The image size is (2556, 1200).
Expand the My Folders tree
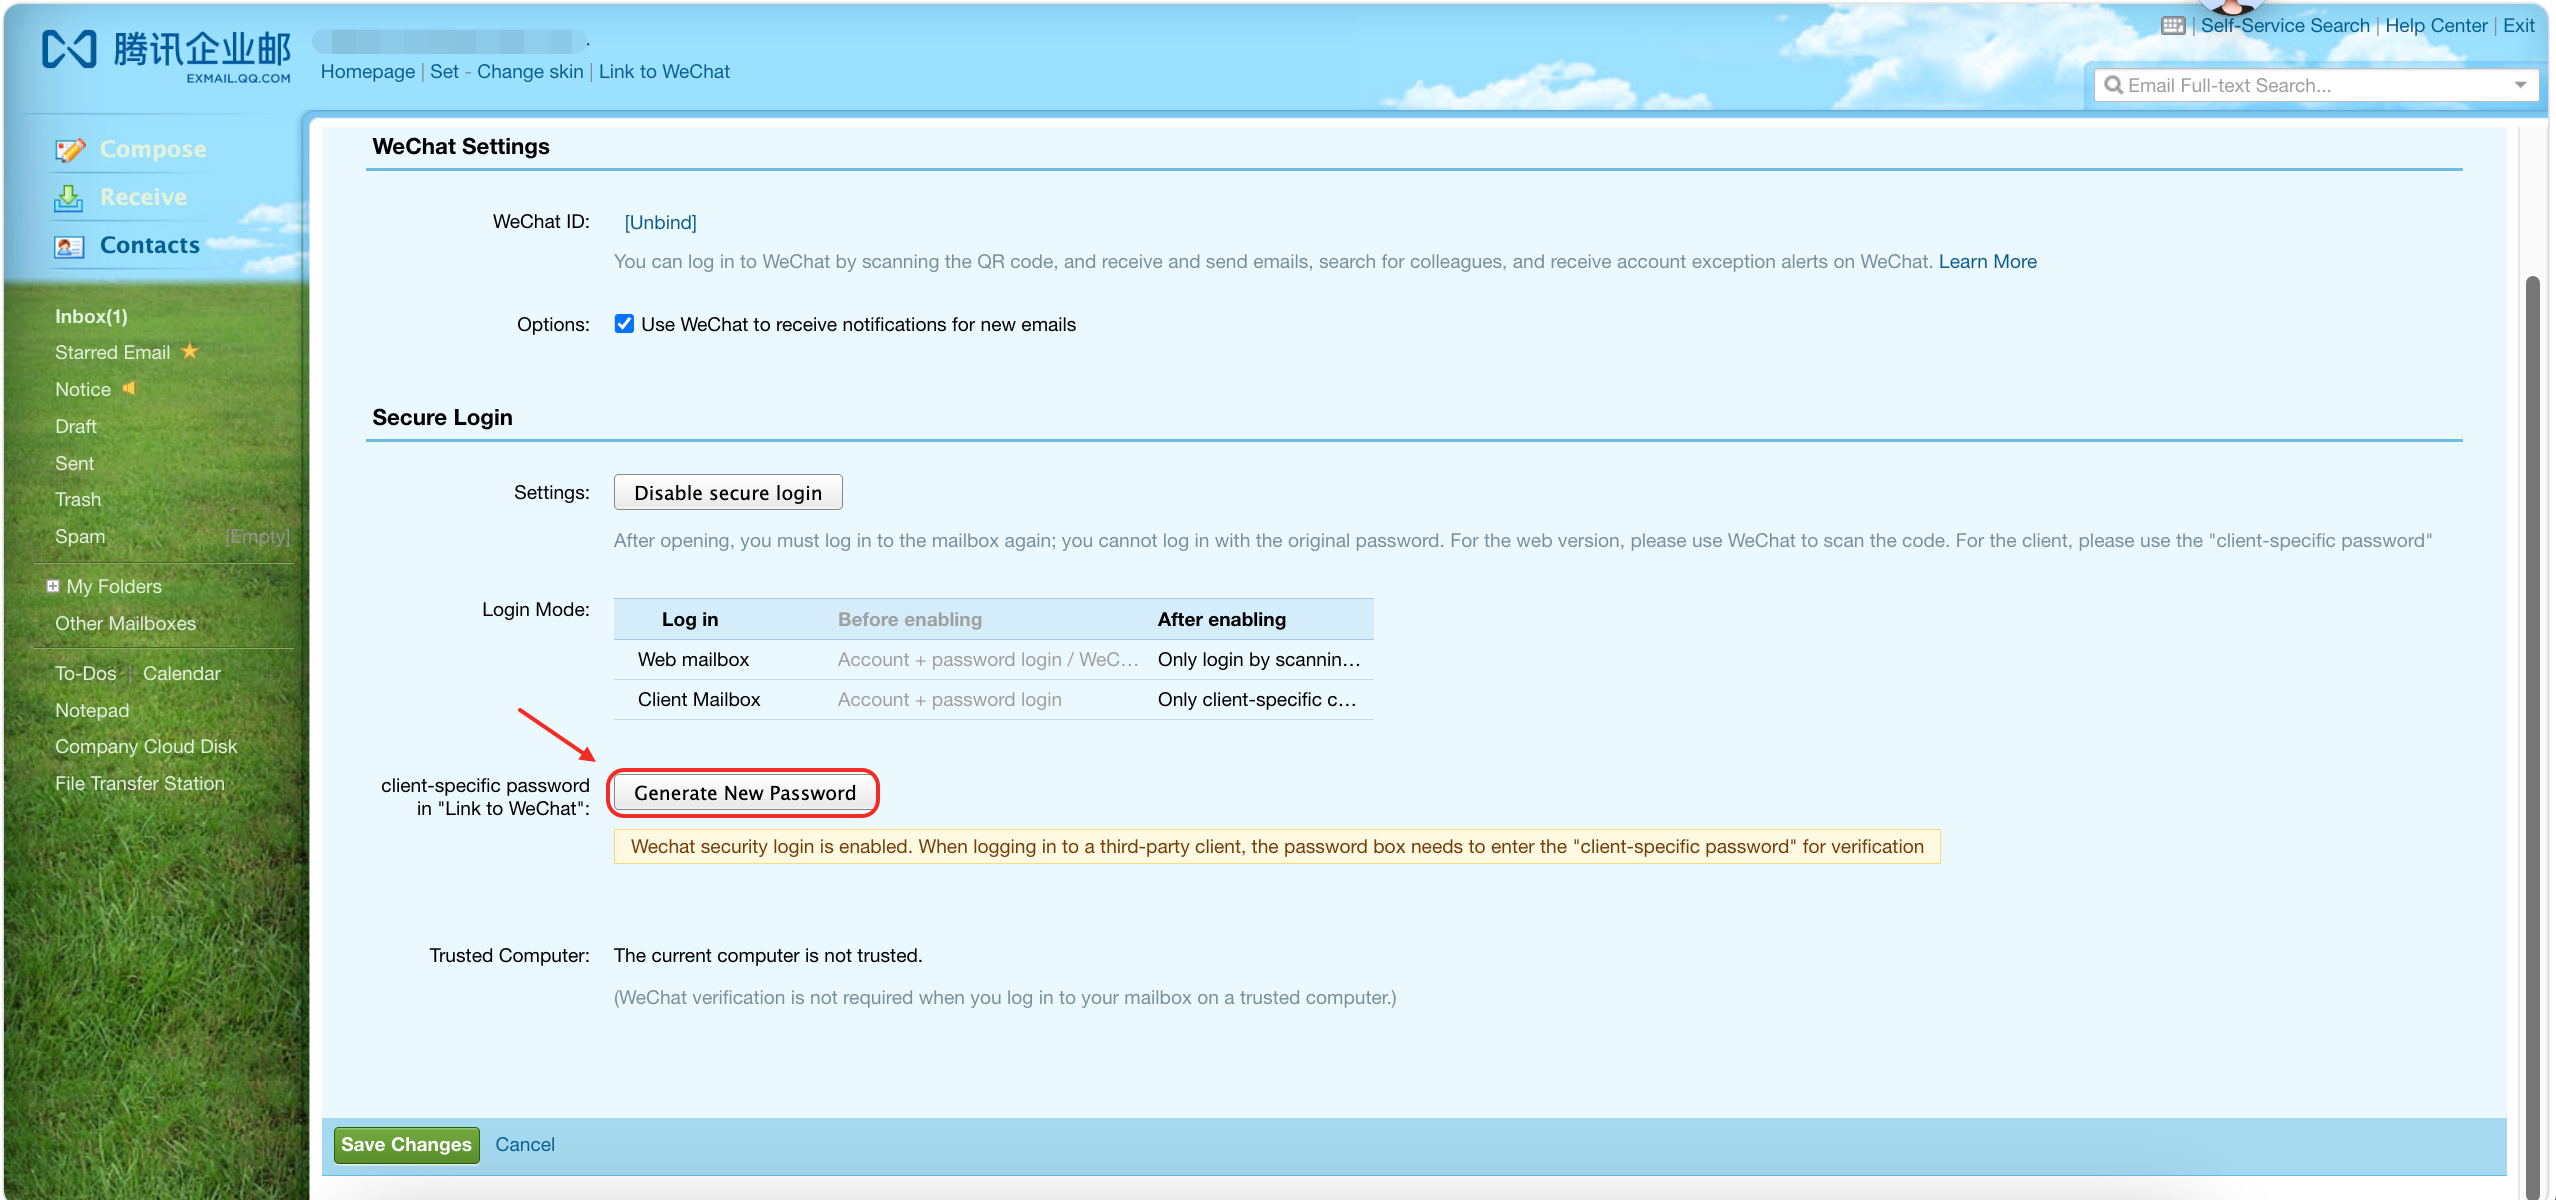coord(53,586)
